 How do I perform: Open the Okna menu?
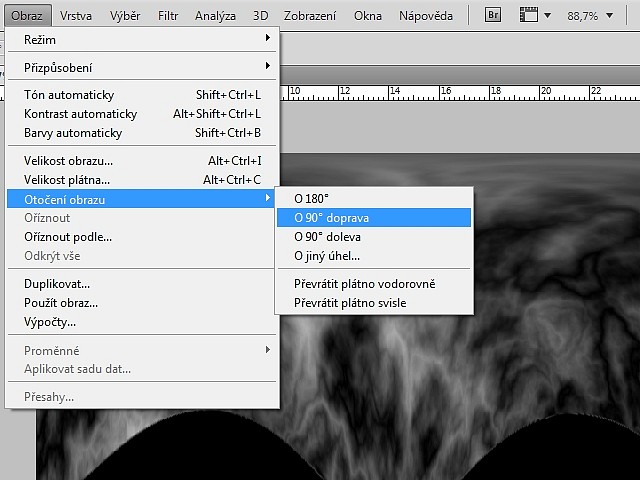368,16
